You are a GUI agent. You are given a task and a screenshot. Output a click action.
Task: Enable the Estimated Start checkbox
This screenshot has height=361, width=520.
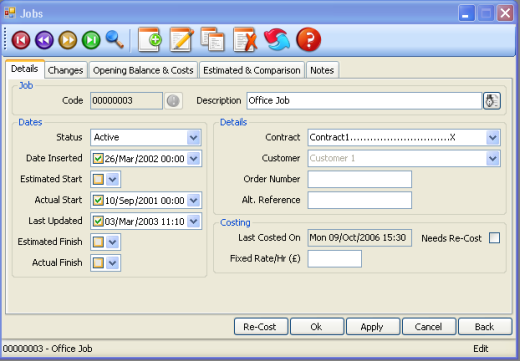click(98, 179)
